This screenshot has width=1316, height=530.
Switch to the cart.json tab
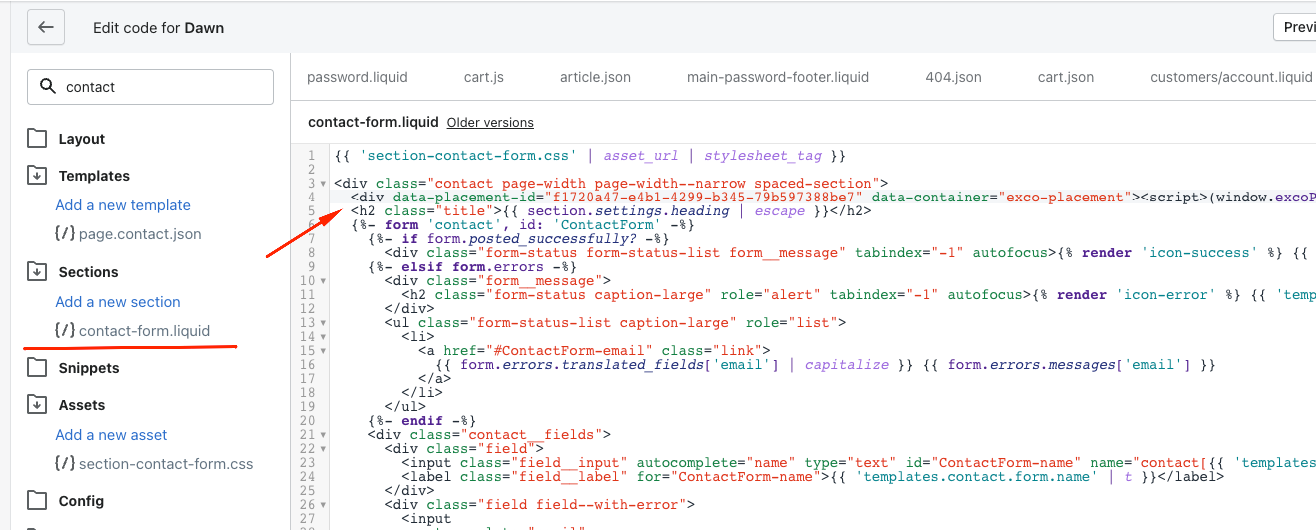(1066, 77)
